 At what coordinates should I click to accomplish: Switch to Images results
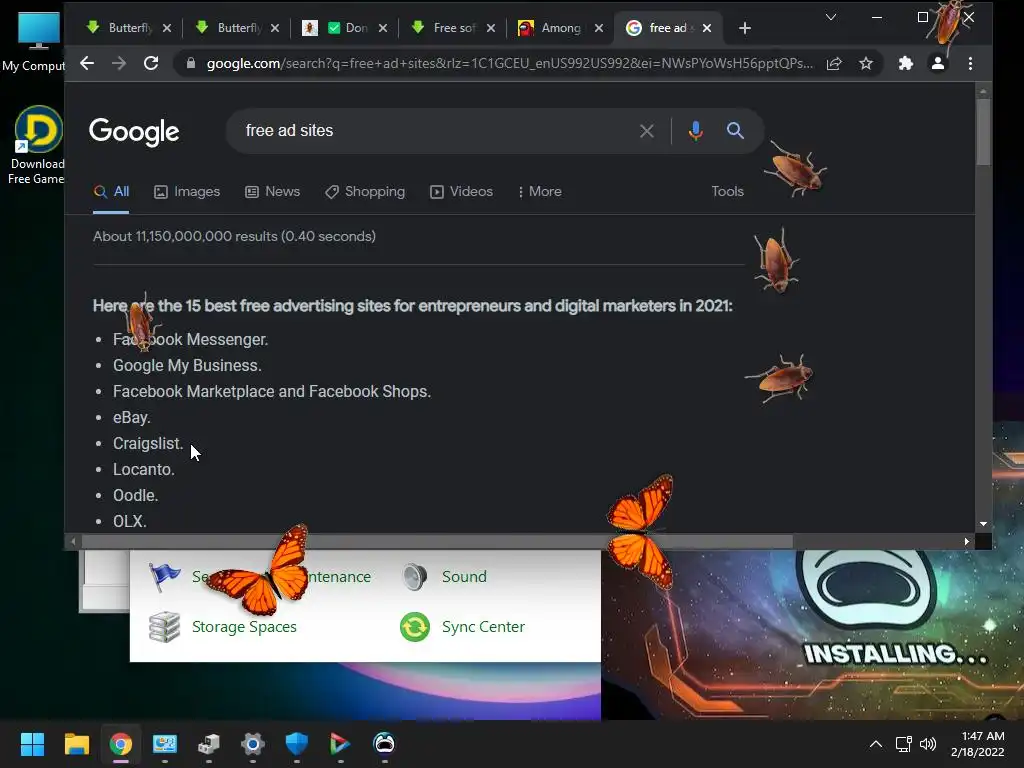[187, 191]
